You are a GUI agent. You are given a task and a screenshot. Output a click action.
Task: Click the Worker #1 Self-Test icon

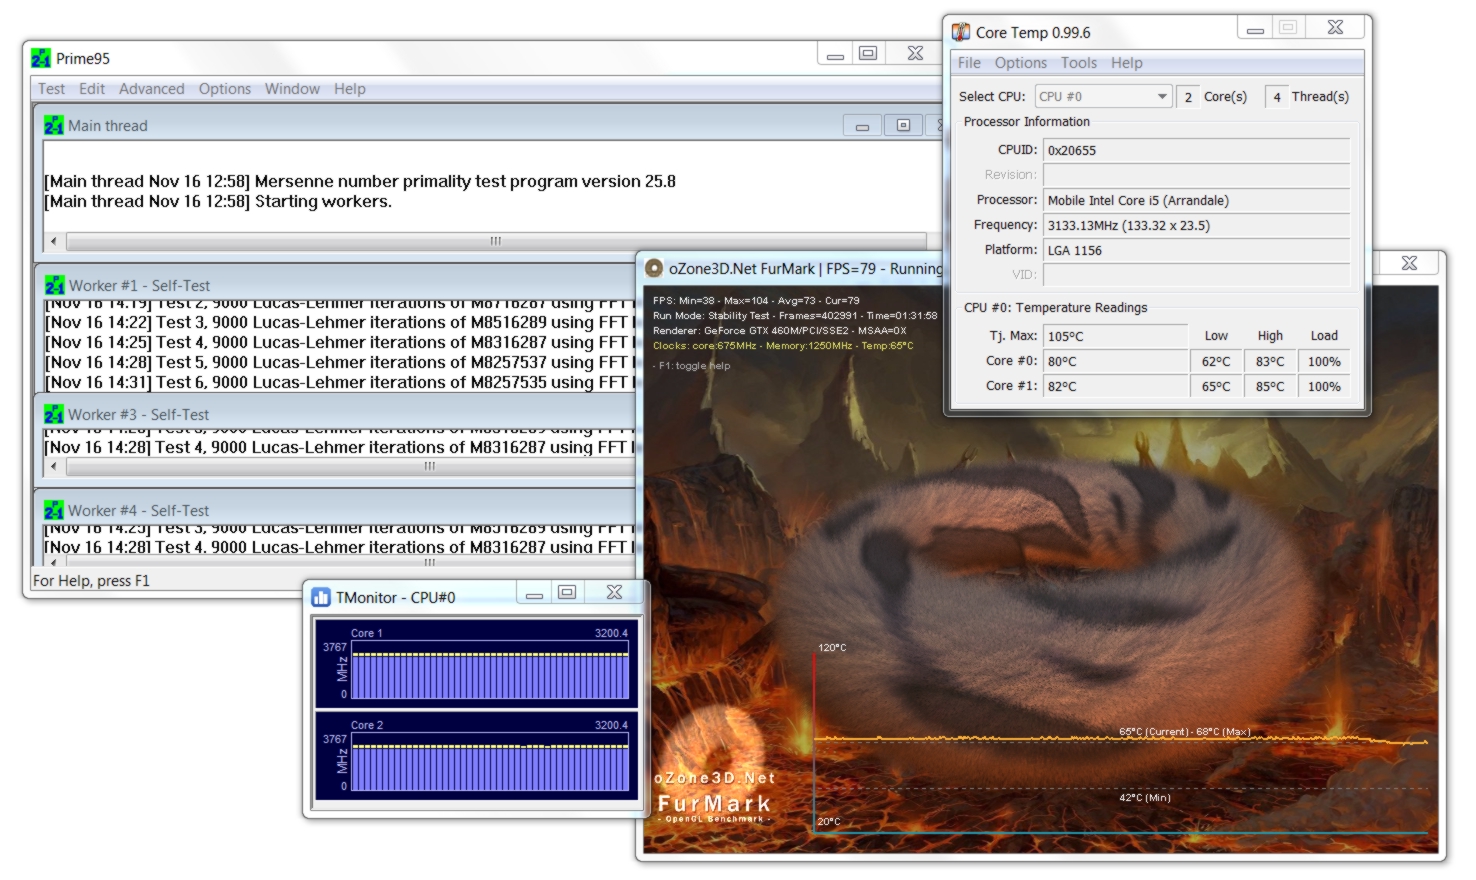coord(54,285)
